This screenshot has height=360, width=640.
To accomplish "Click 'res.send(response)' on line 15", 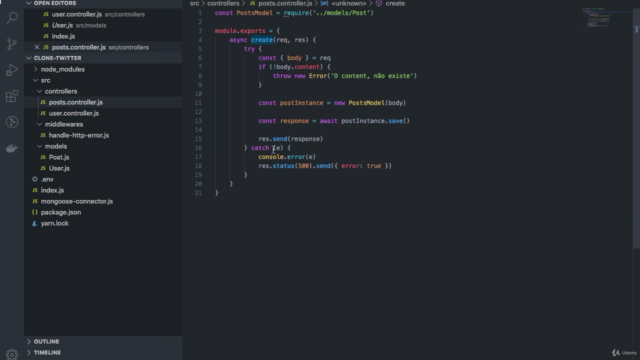I will click(291, 139).
